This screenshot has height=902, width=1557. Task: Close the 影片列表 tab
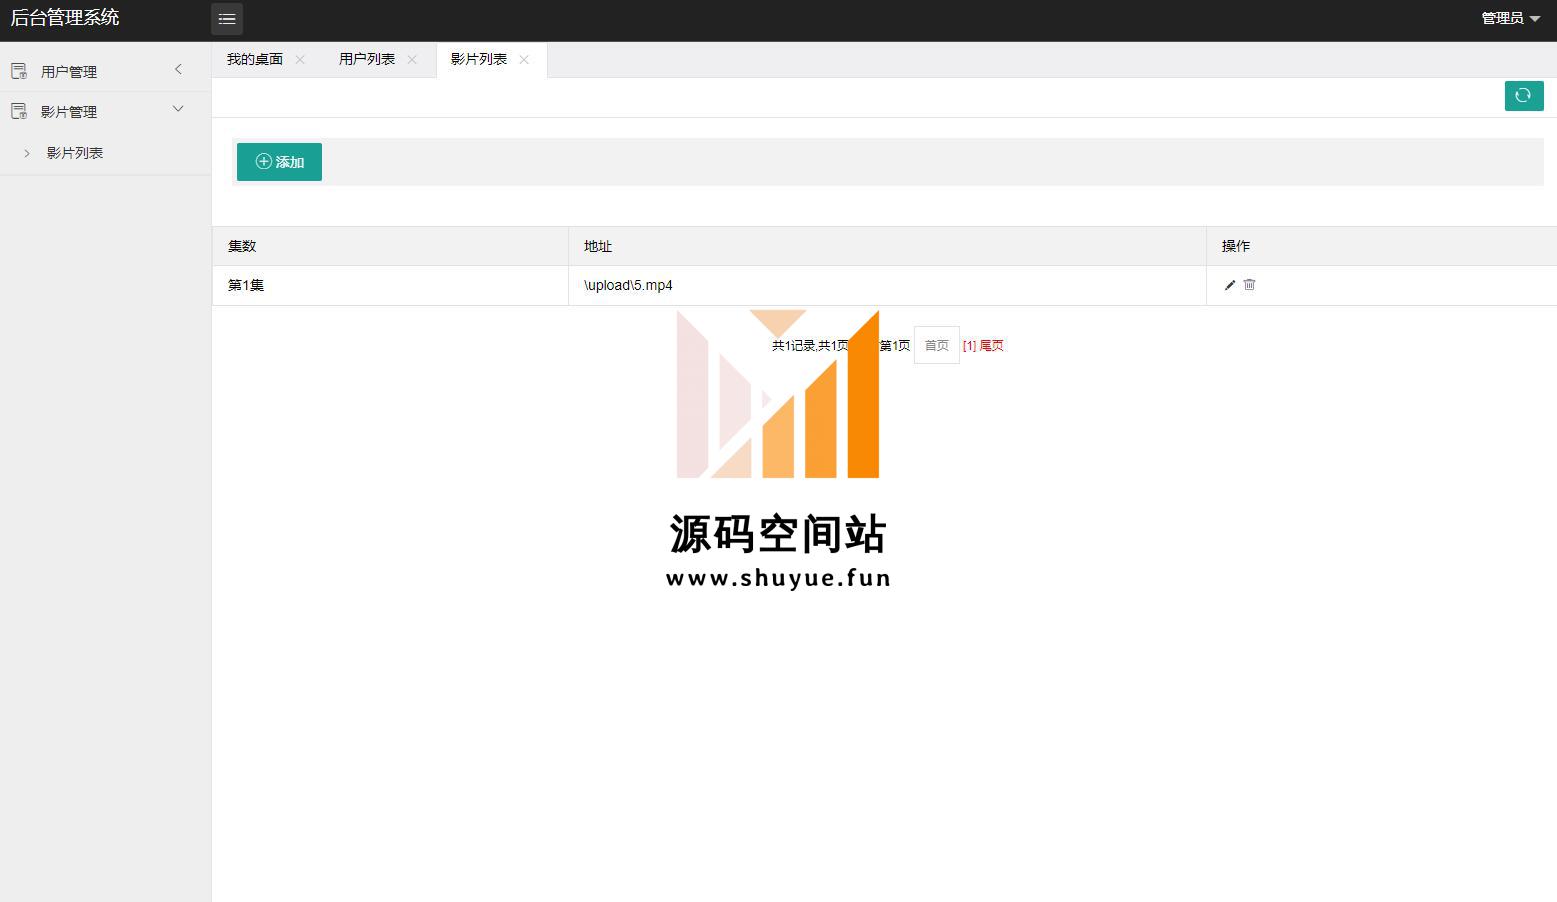(524, 60)
